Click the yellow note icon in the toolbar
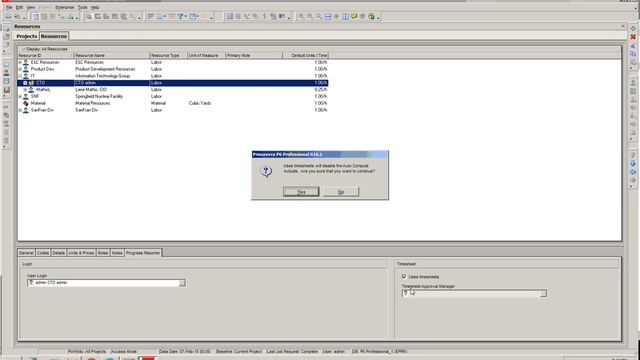The height and width of the screenshot is (360, 640). click(x=354, y=16)
